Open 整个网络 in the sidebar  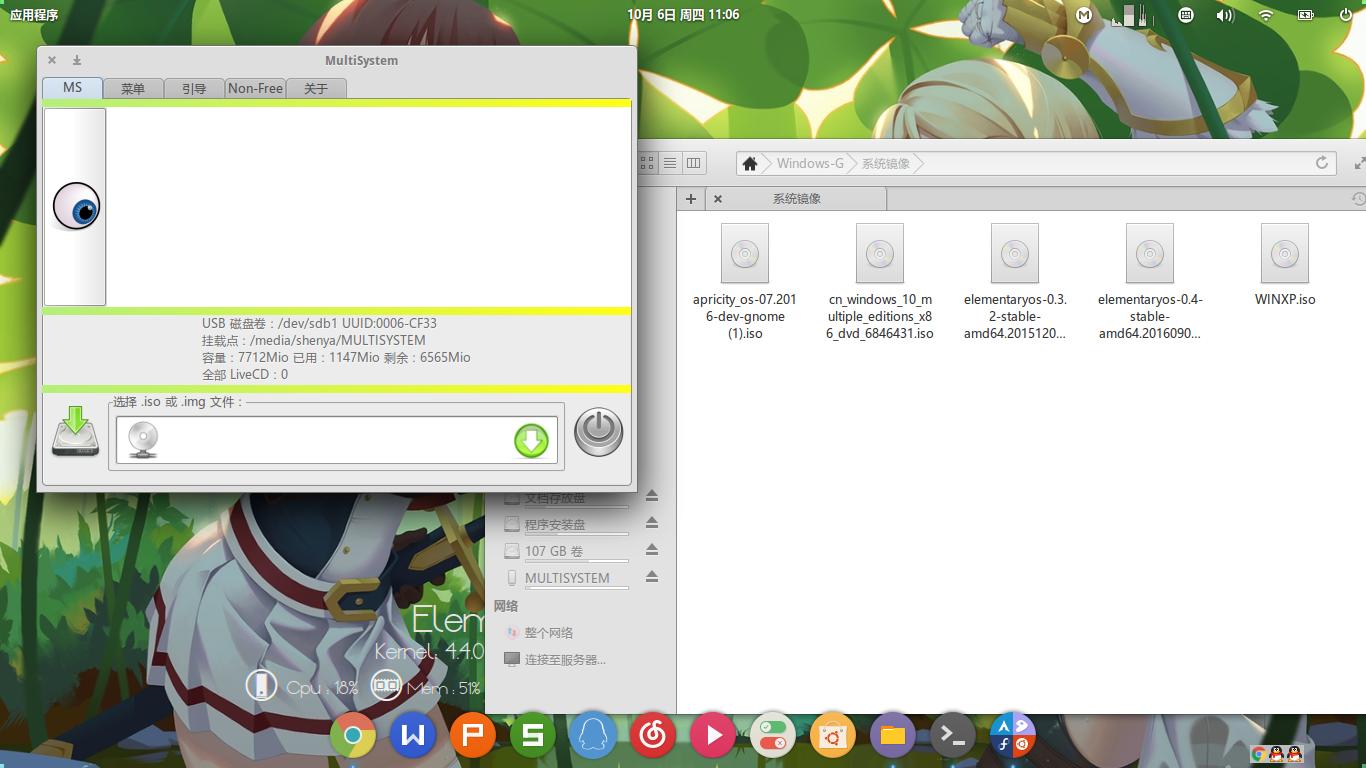(548, 633)
